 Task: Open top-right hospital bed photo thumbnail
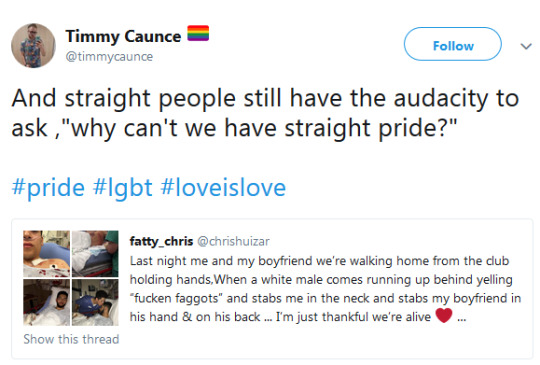coord(95,254)
